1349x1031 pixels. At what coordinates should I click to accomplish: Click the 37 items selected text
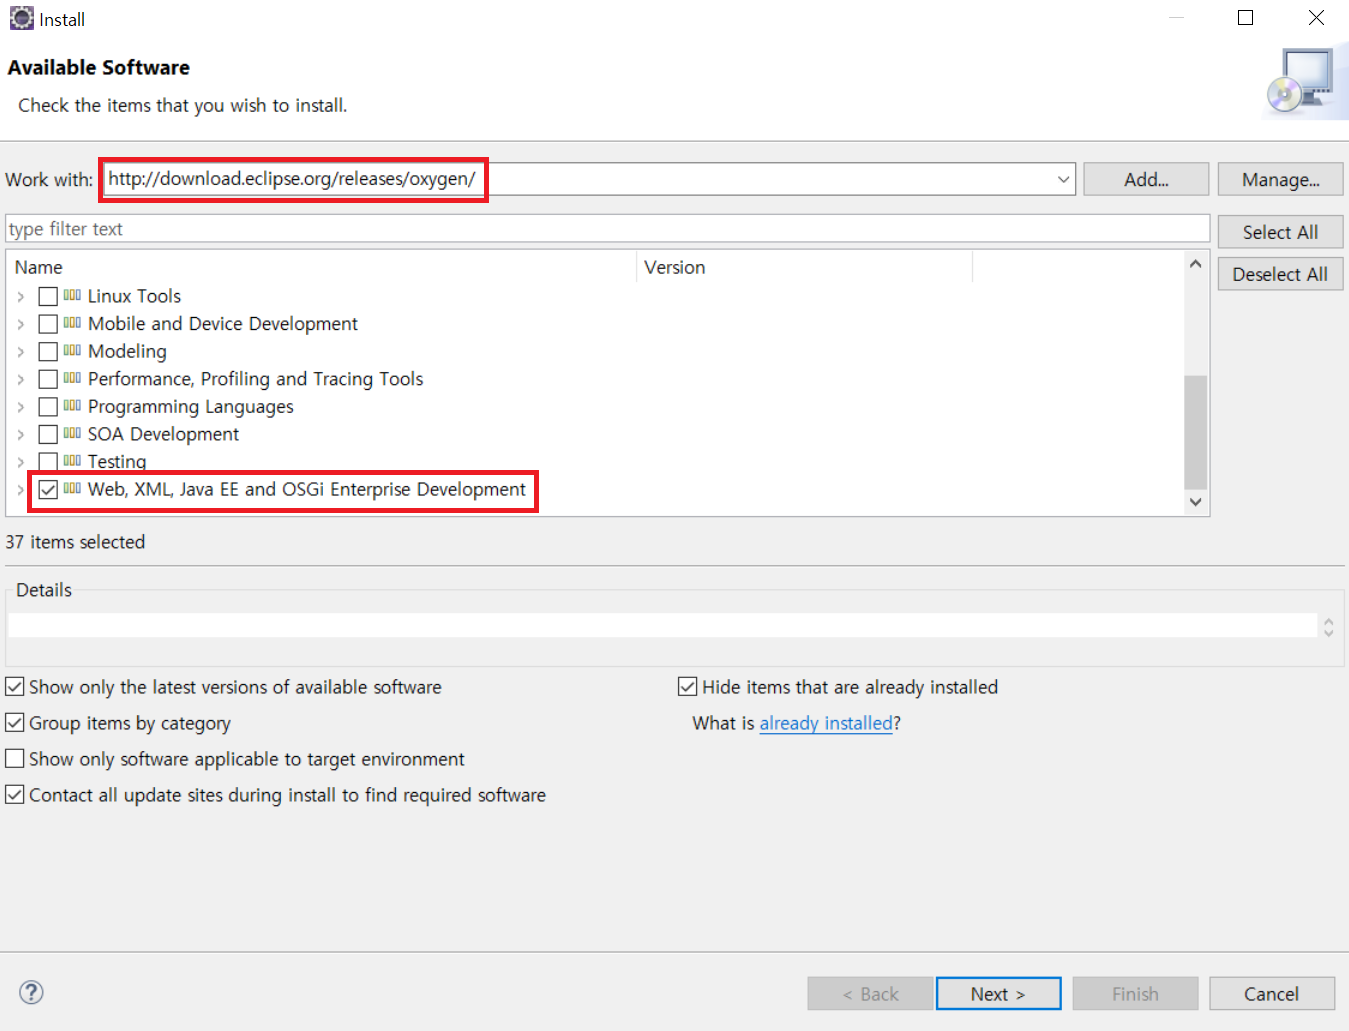point(75,542)
